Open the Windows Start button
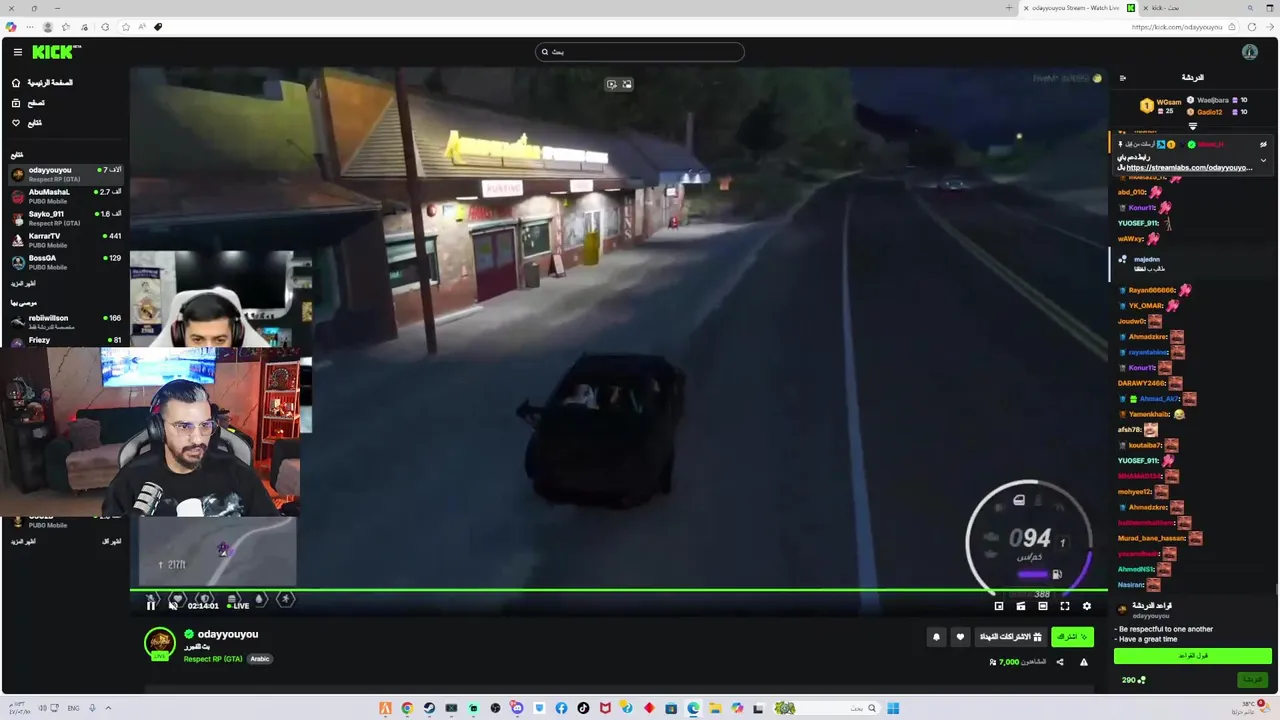Image resolution: width=1280 pixels, height=720 pixels. tap(893, 708)
